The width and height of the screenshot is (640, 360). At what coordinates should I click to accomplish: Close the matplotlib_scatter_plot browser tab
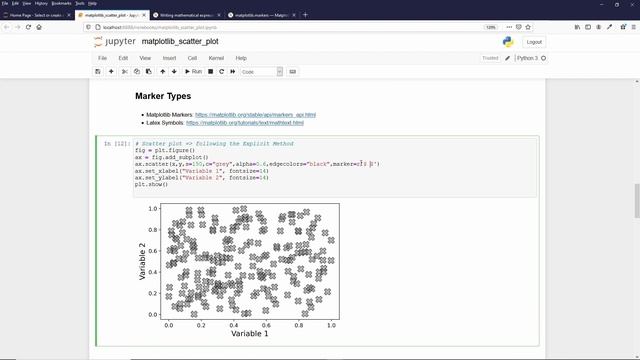click(144, 15)
